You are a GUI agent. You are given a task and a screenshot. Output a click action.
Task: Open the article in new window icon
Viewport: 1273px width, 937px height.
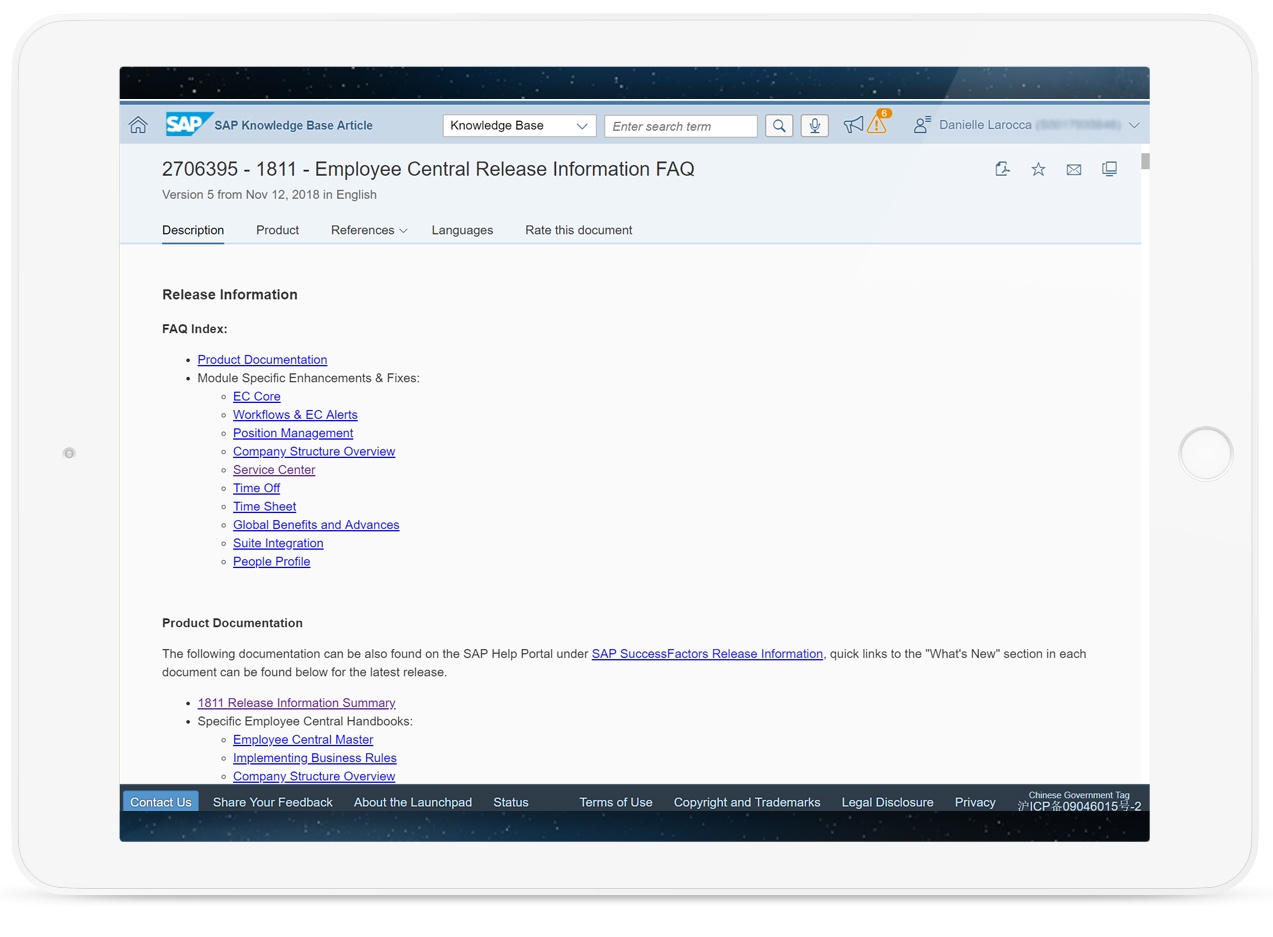[x=1109, y=169]
